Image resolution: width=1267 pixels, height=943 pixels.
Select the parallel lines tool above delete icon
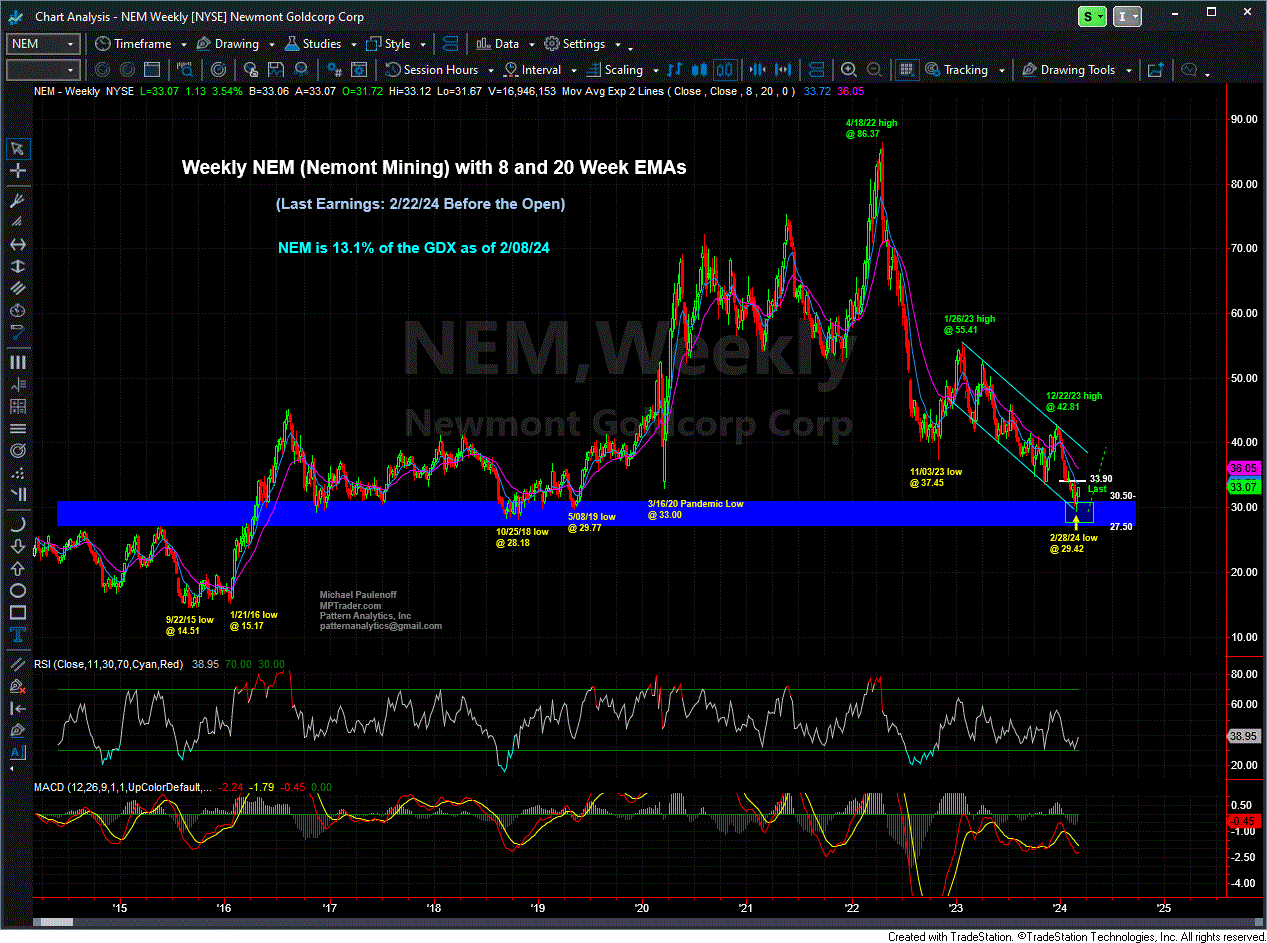[17, 664]
